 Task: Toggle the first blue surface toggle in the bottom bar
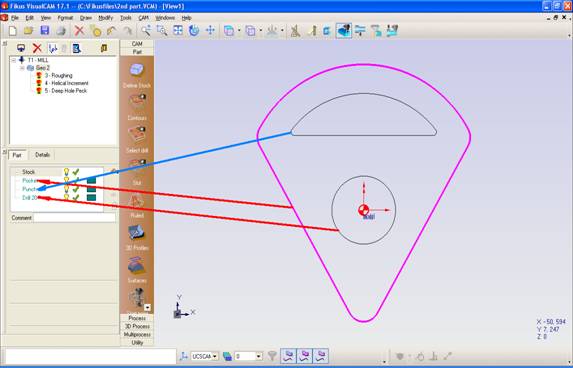[289, 356]
